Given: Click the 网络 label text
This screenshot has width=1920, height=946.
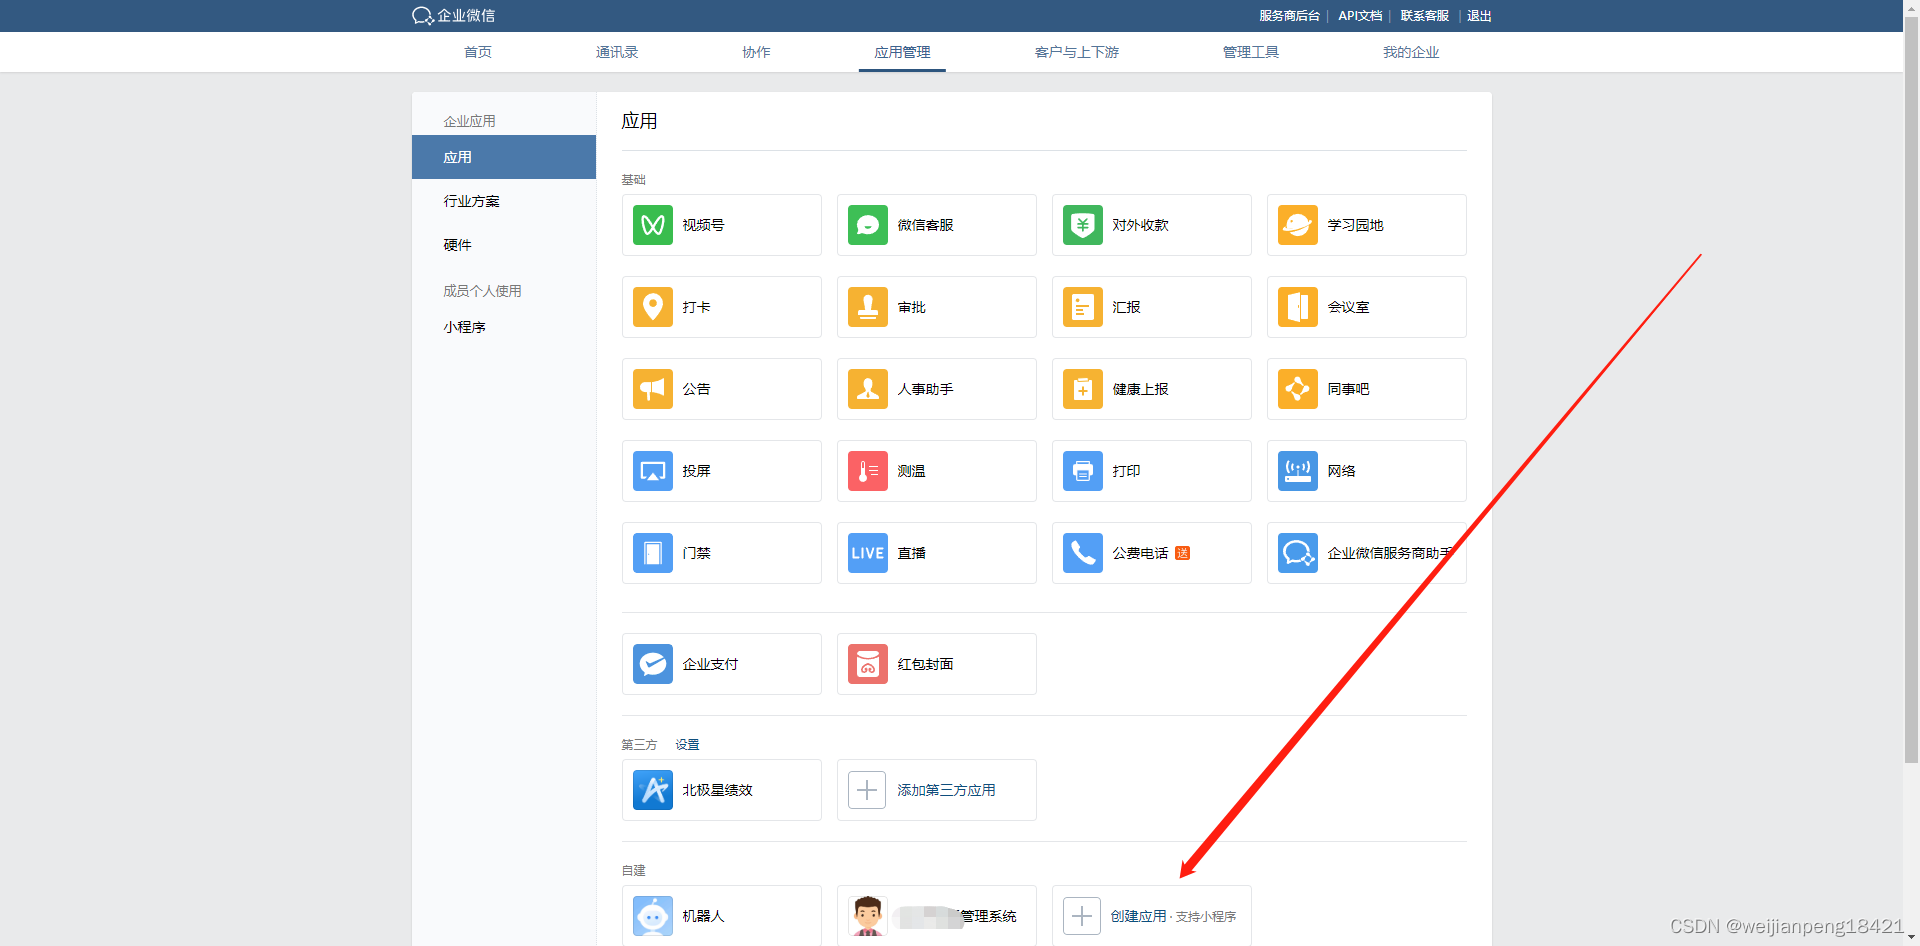Looking at the screenshot, I should click(1341, 471).
